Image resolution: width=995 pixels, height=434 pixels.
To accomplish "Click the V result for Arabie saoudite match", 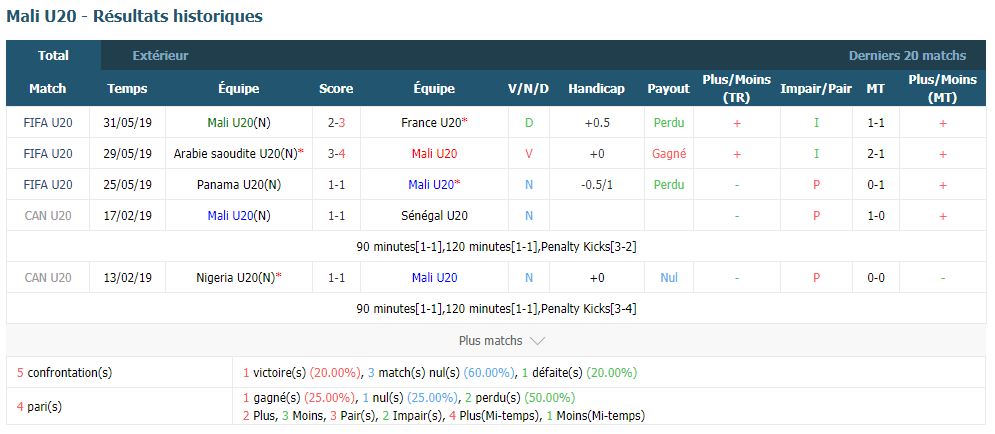I will [529, 154].
